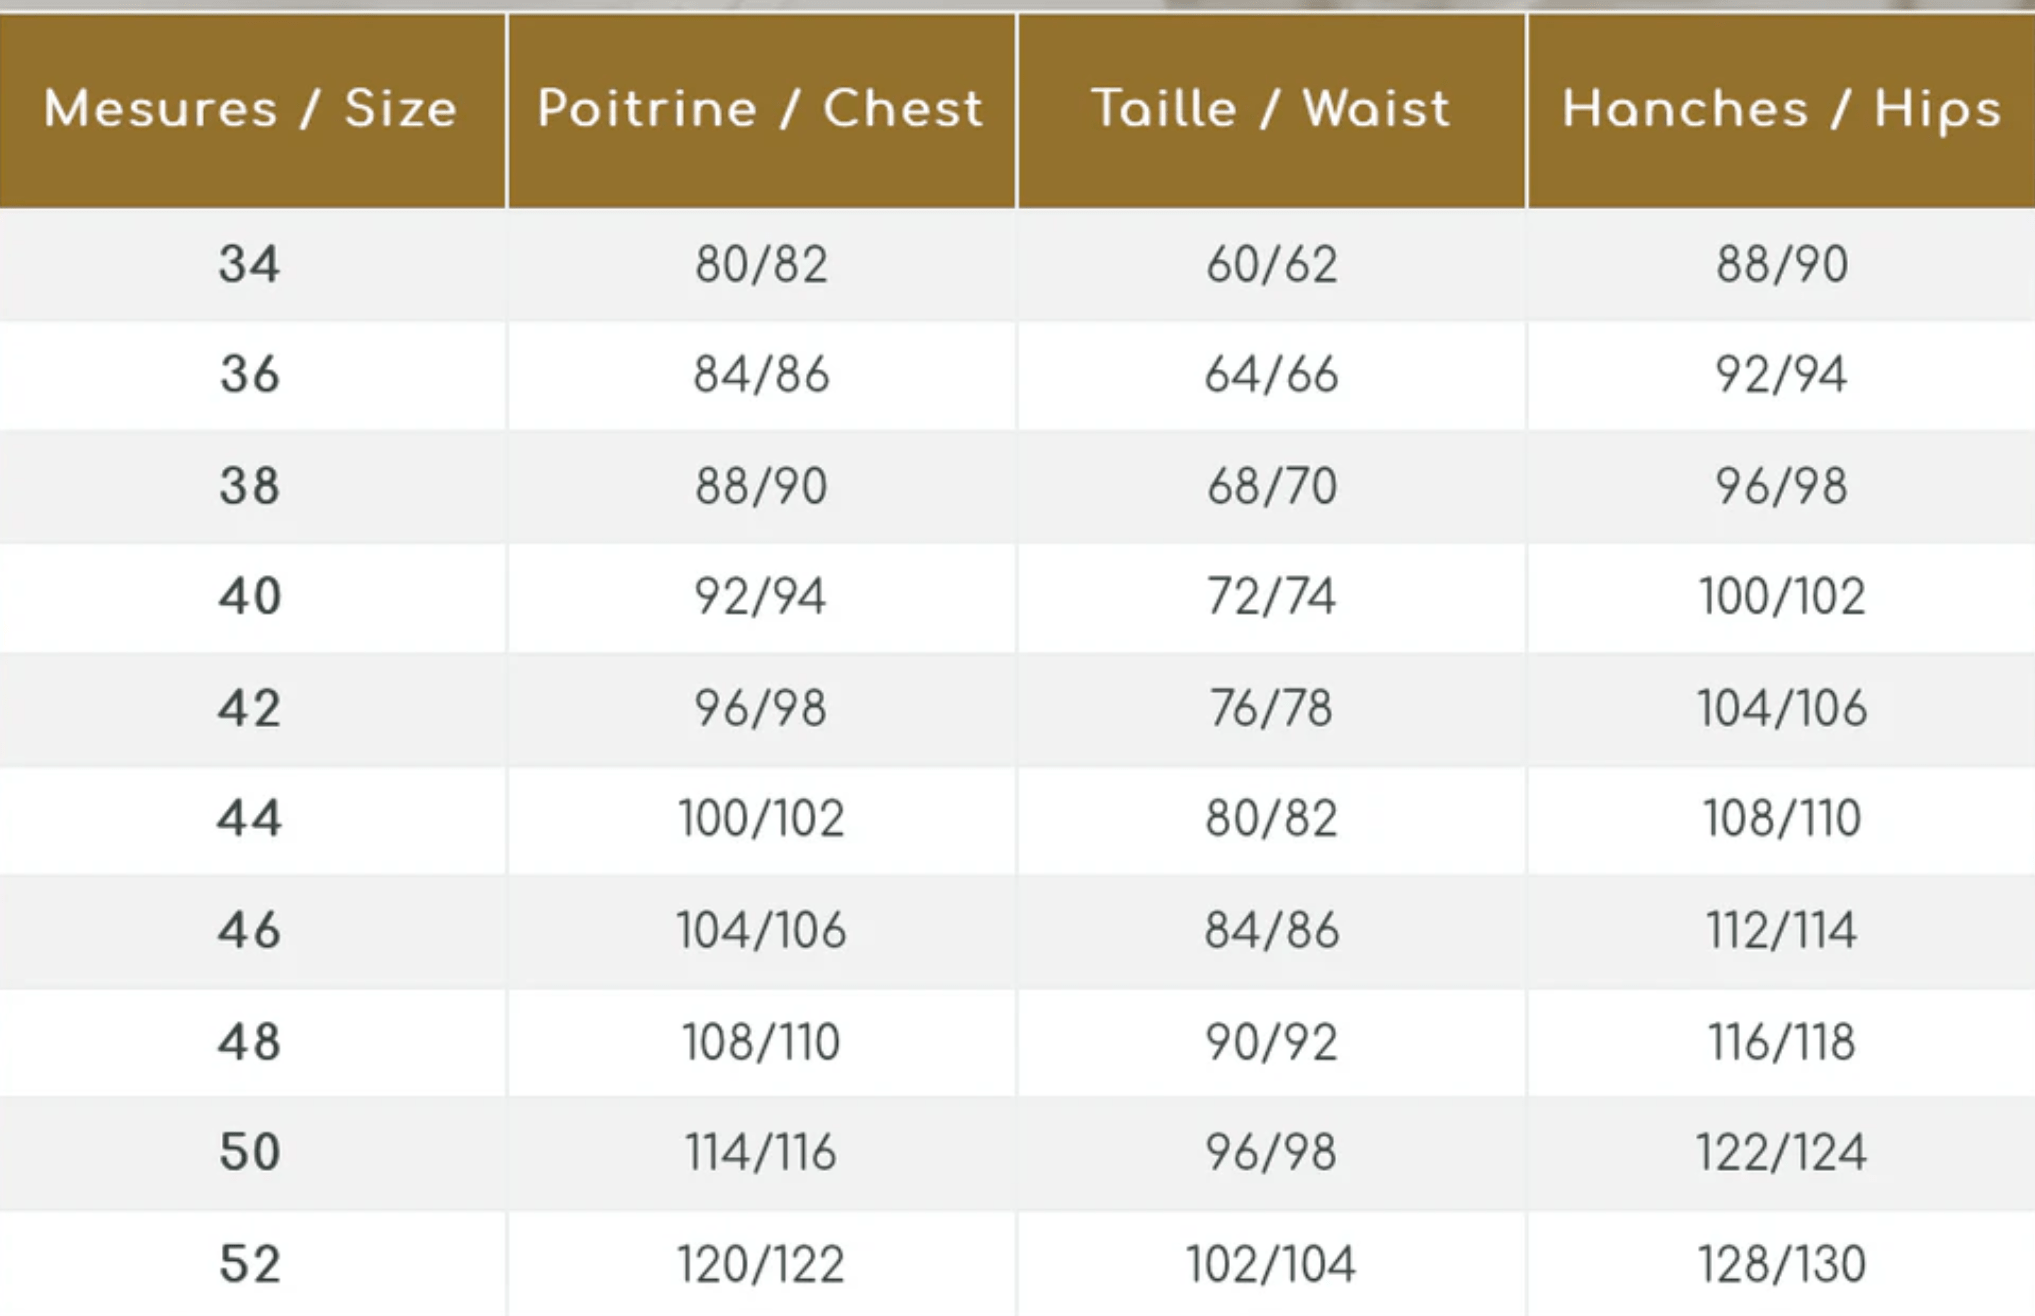Viewport: 2035px width, 1316px height.
Task: Click the Hanches / Hips column header
Action: [x=1782, y=109]
